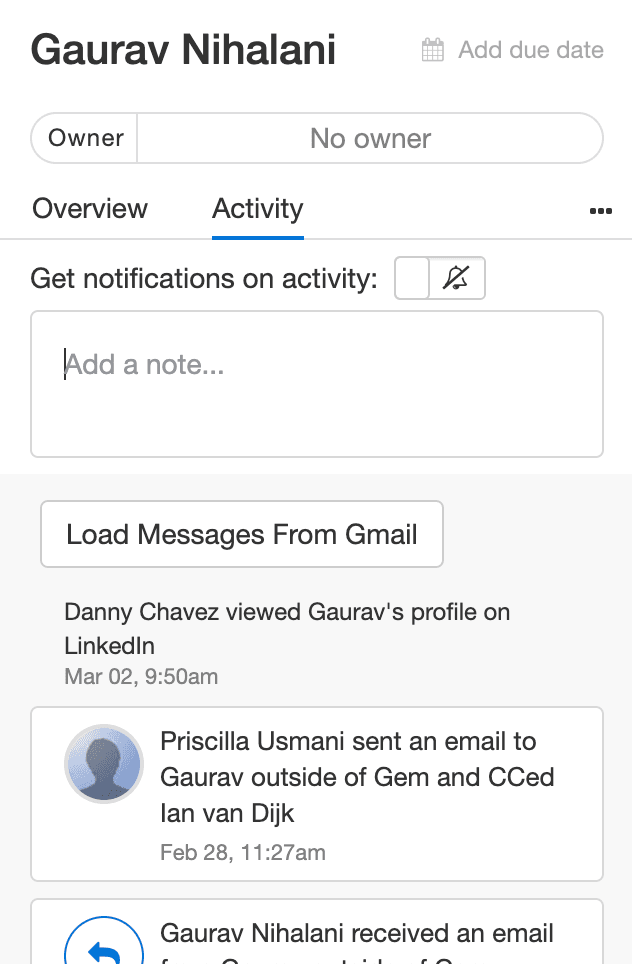Click Load Messages From Gmail
This screenshot has height=964, width=632.
coord(241,534)
